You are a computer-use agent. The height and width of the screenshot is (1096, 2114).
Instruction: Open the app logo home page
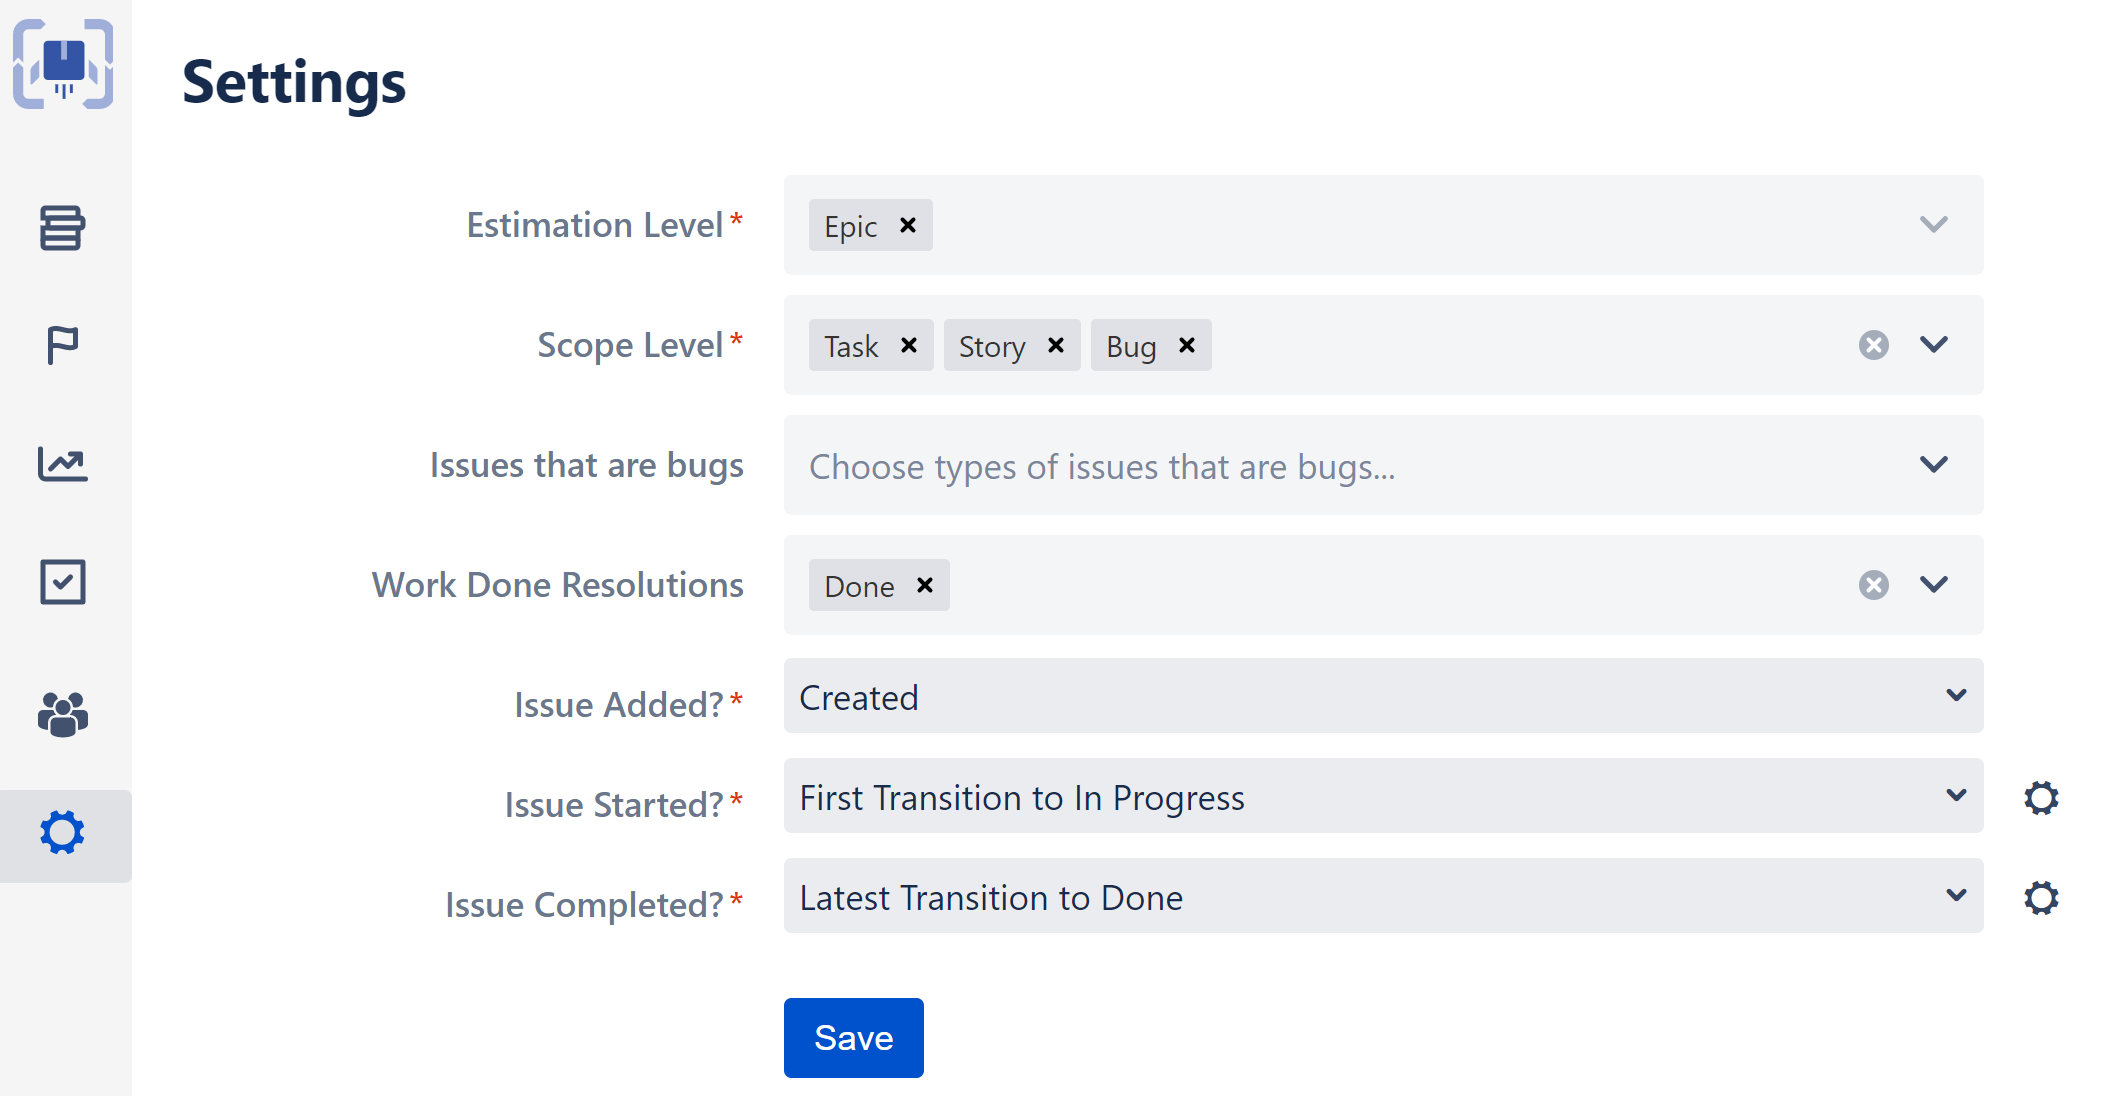[x=63, y=63]
